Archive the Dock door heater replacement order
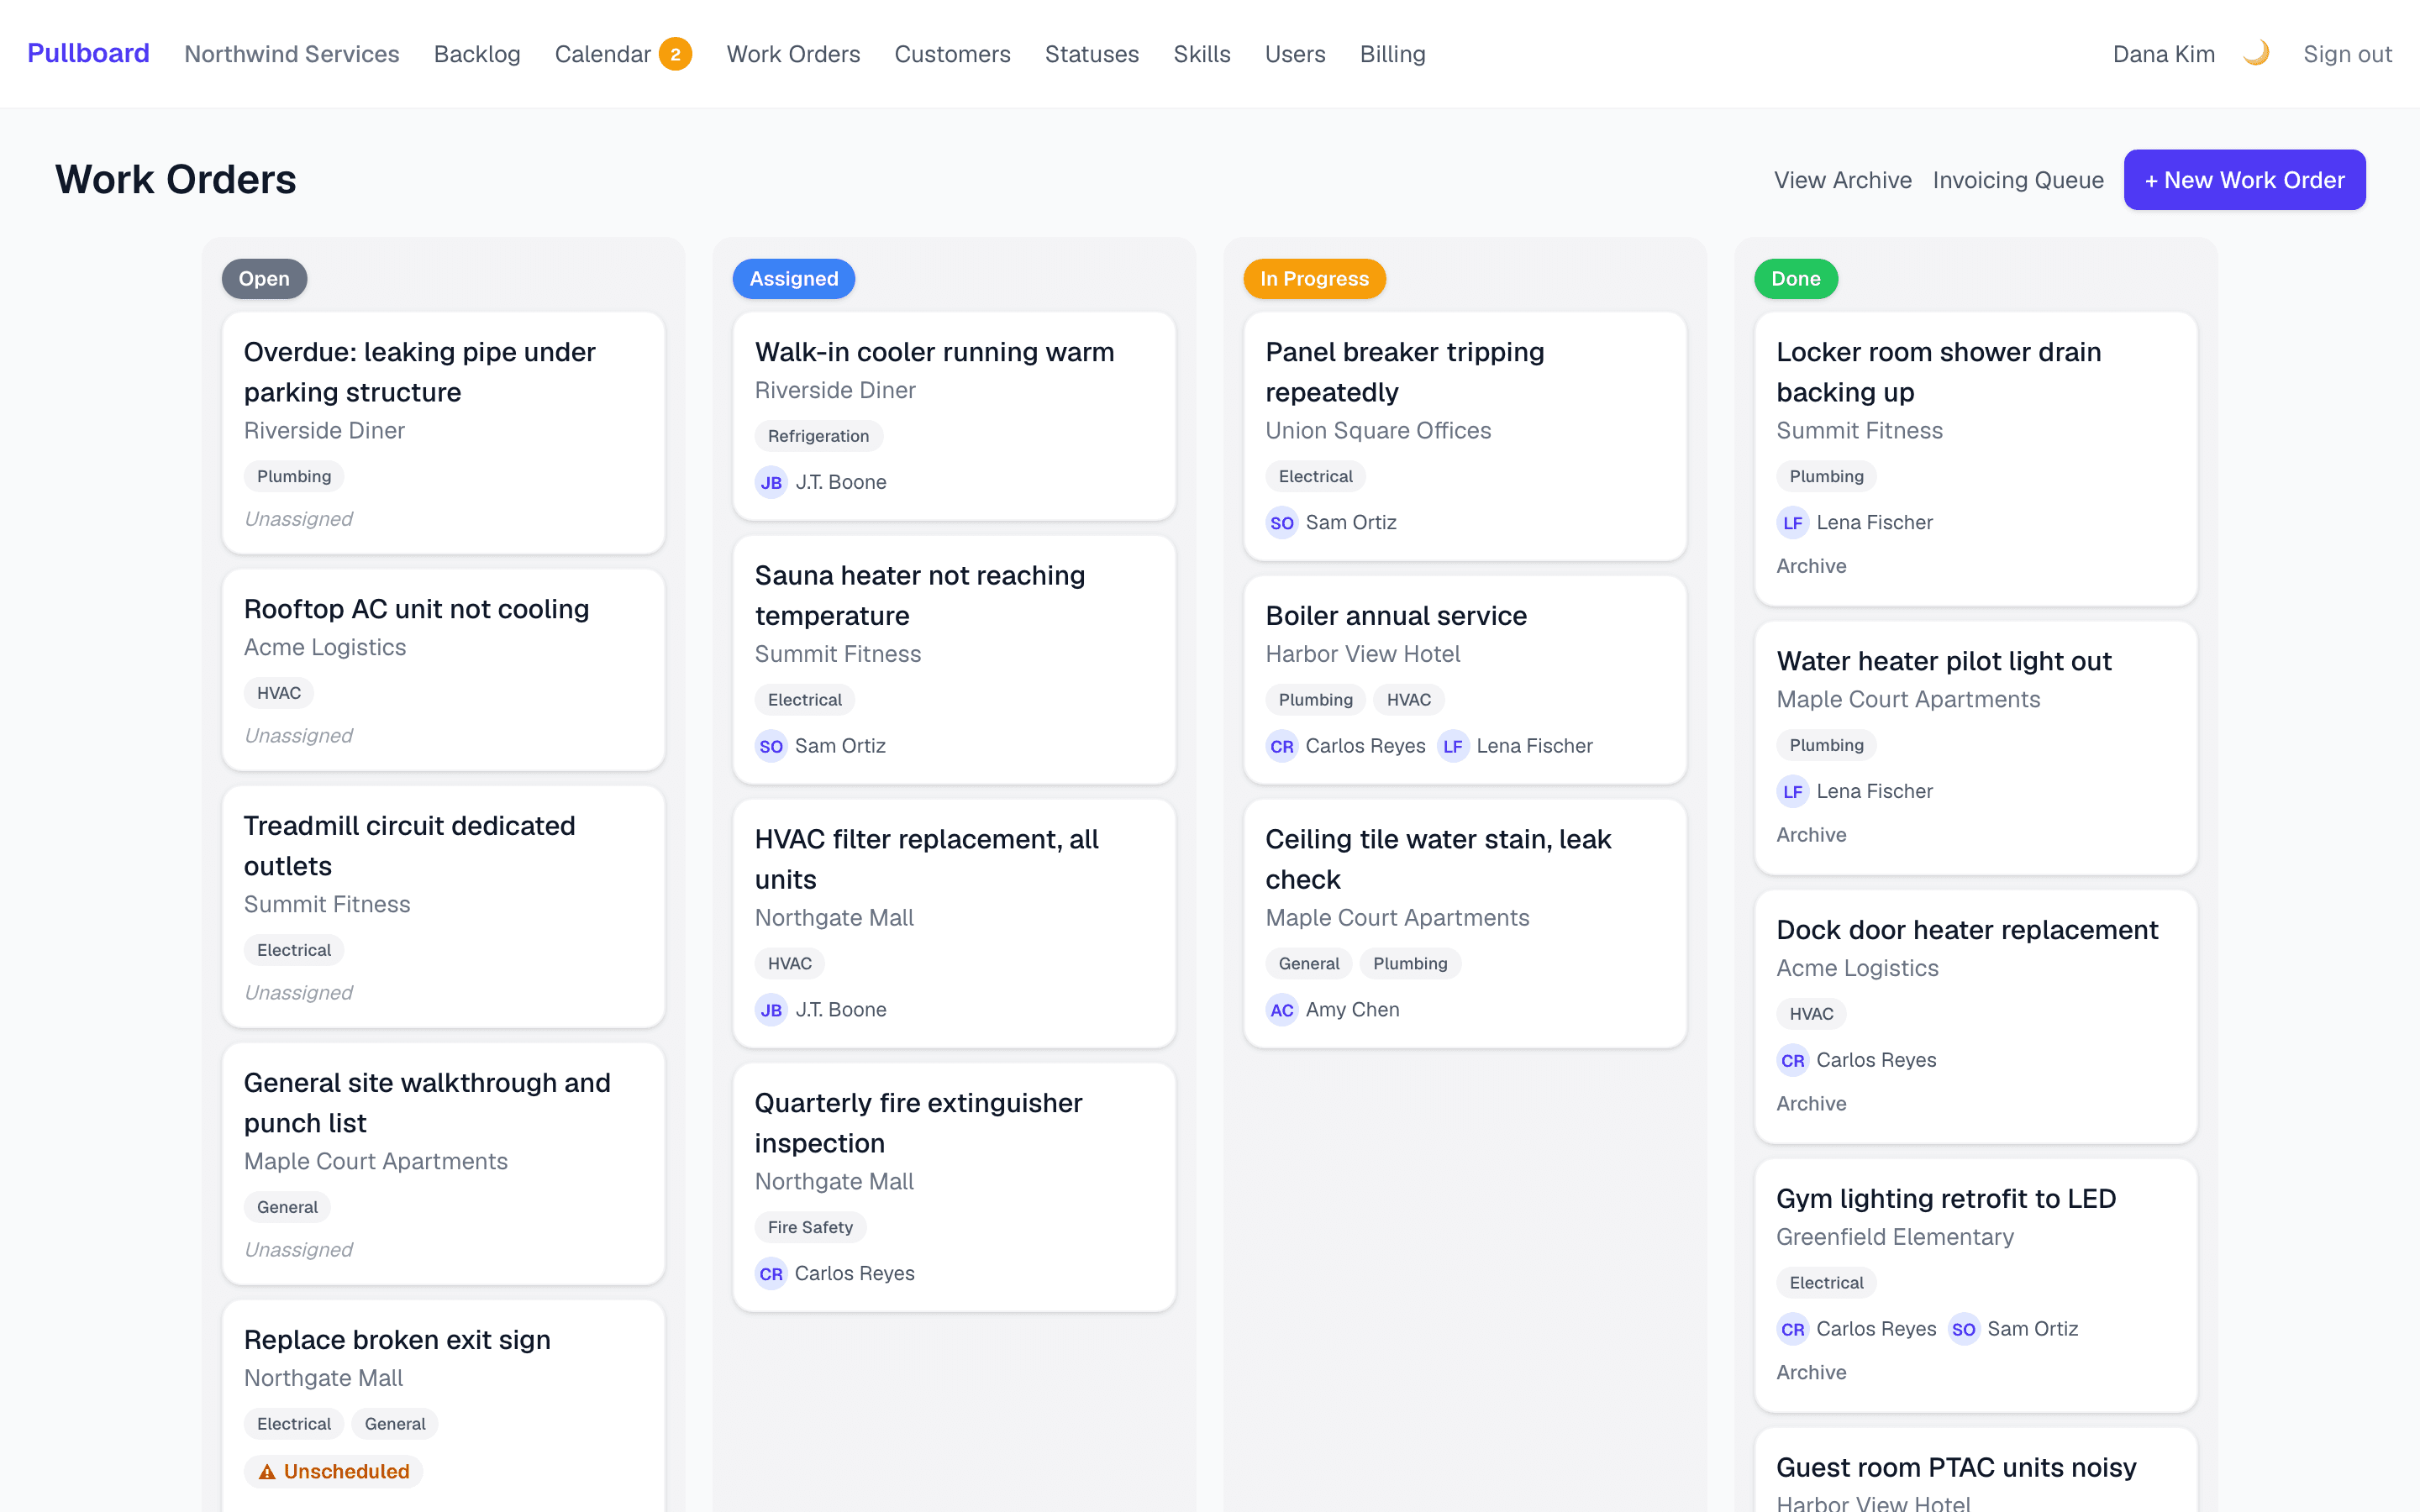This screenshot has height=1512, width=2420. [x=1811, y=1104]
